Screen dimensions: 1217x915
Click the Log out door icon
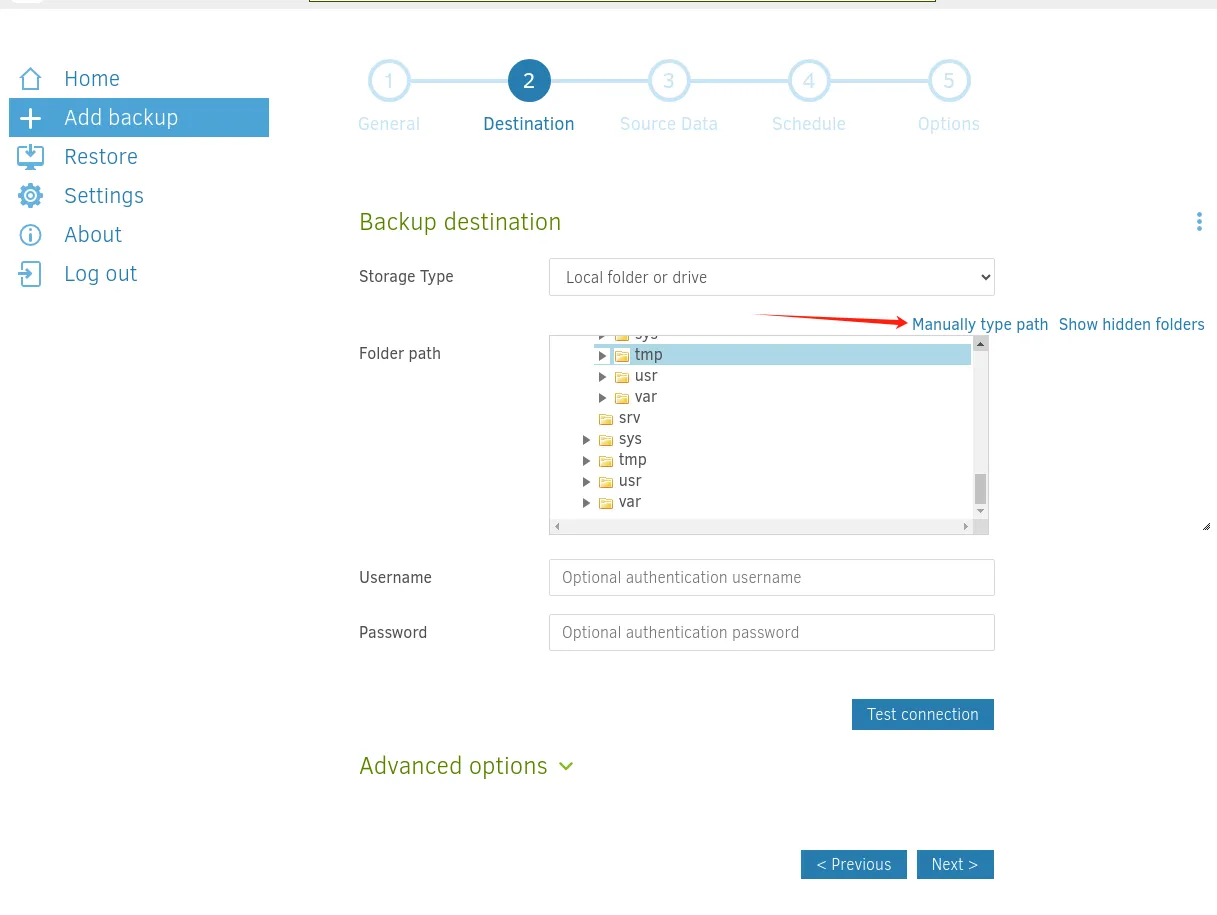tap(31, 274)
